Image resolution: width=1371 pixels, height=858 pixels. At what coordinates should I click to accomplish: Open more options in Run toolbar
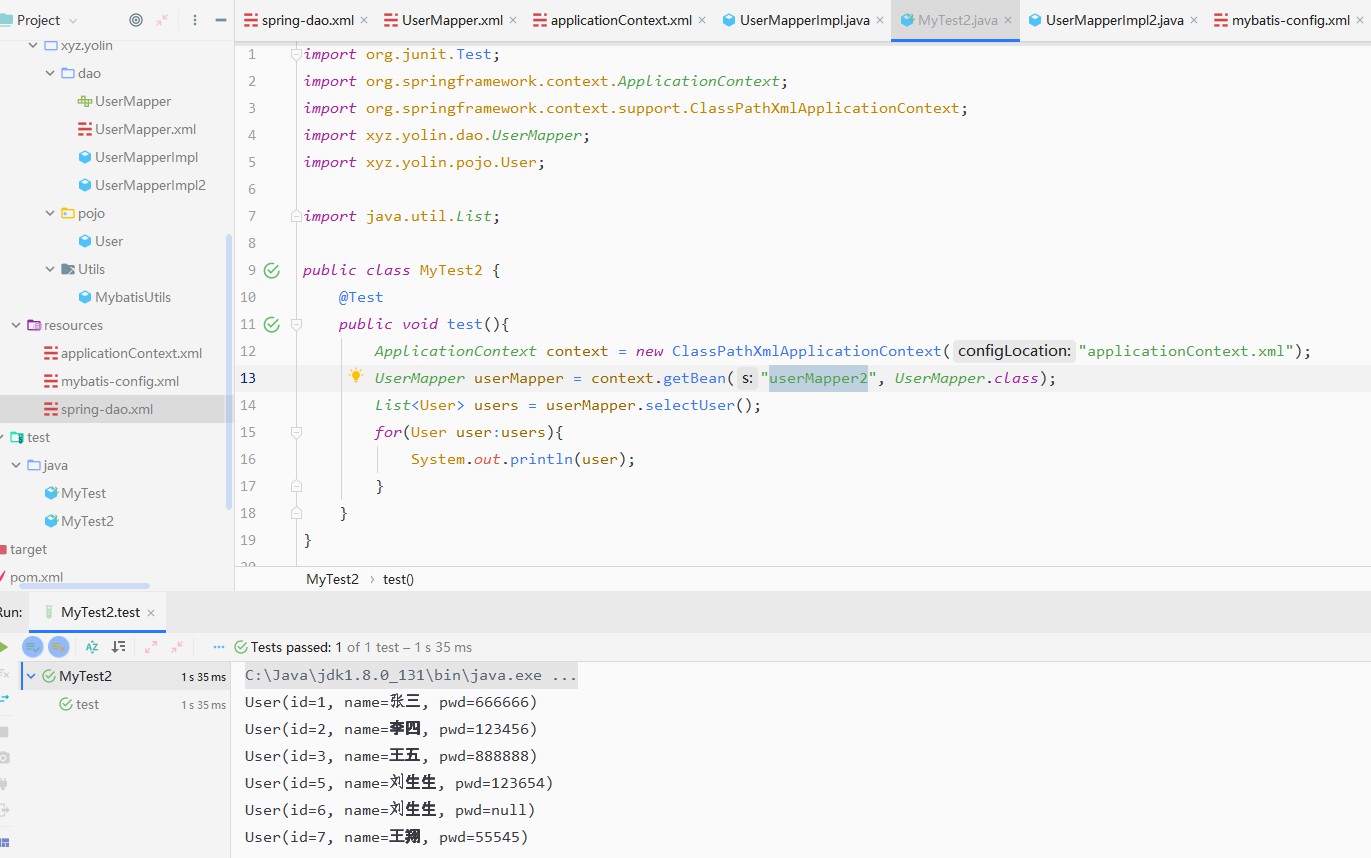coord(219,647)
